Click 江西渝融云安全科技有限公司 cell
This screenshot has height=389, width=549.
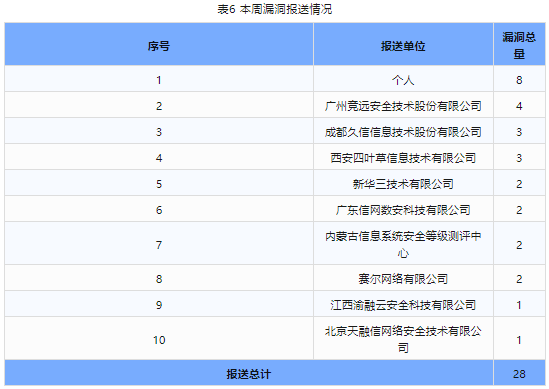point(403,305)
